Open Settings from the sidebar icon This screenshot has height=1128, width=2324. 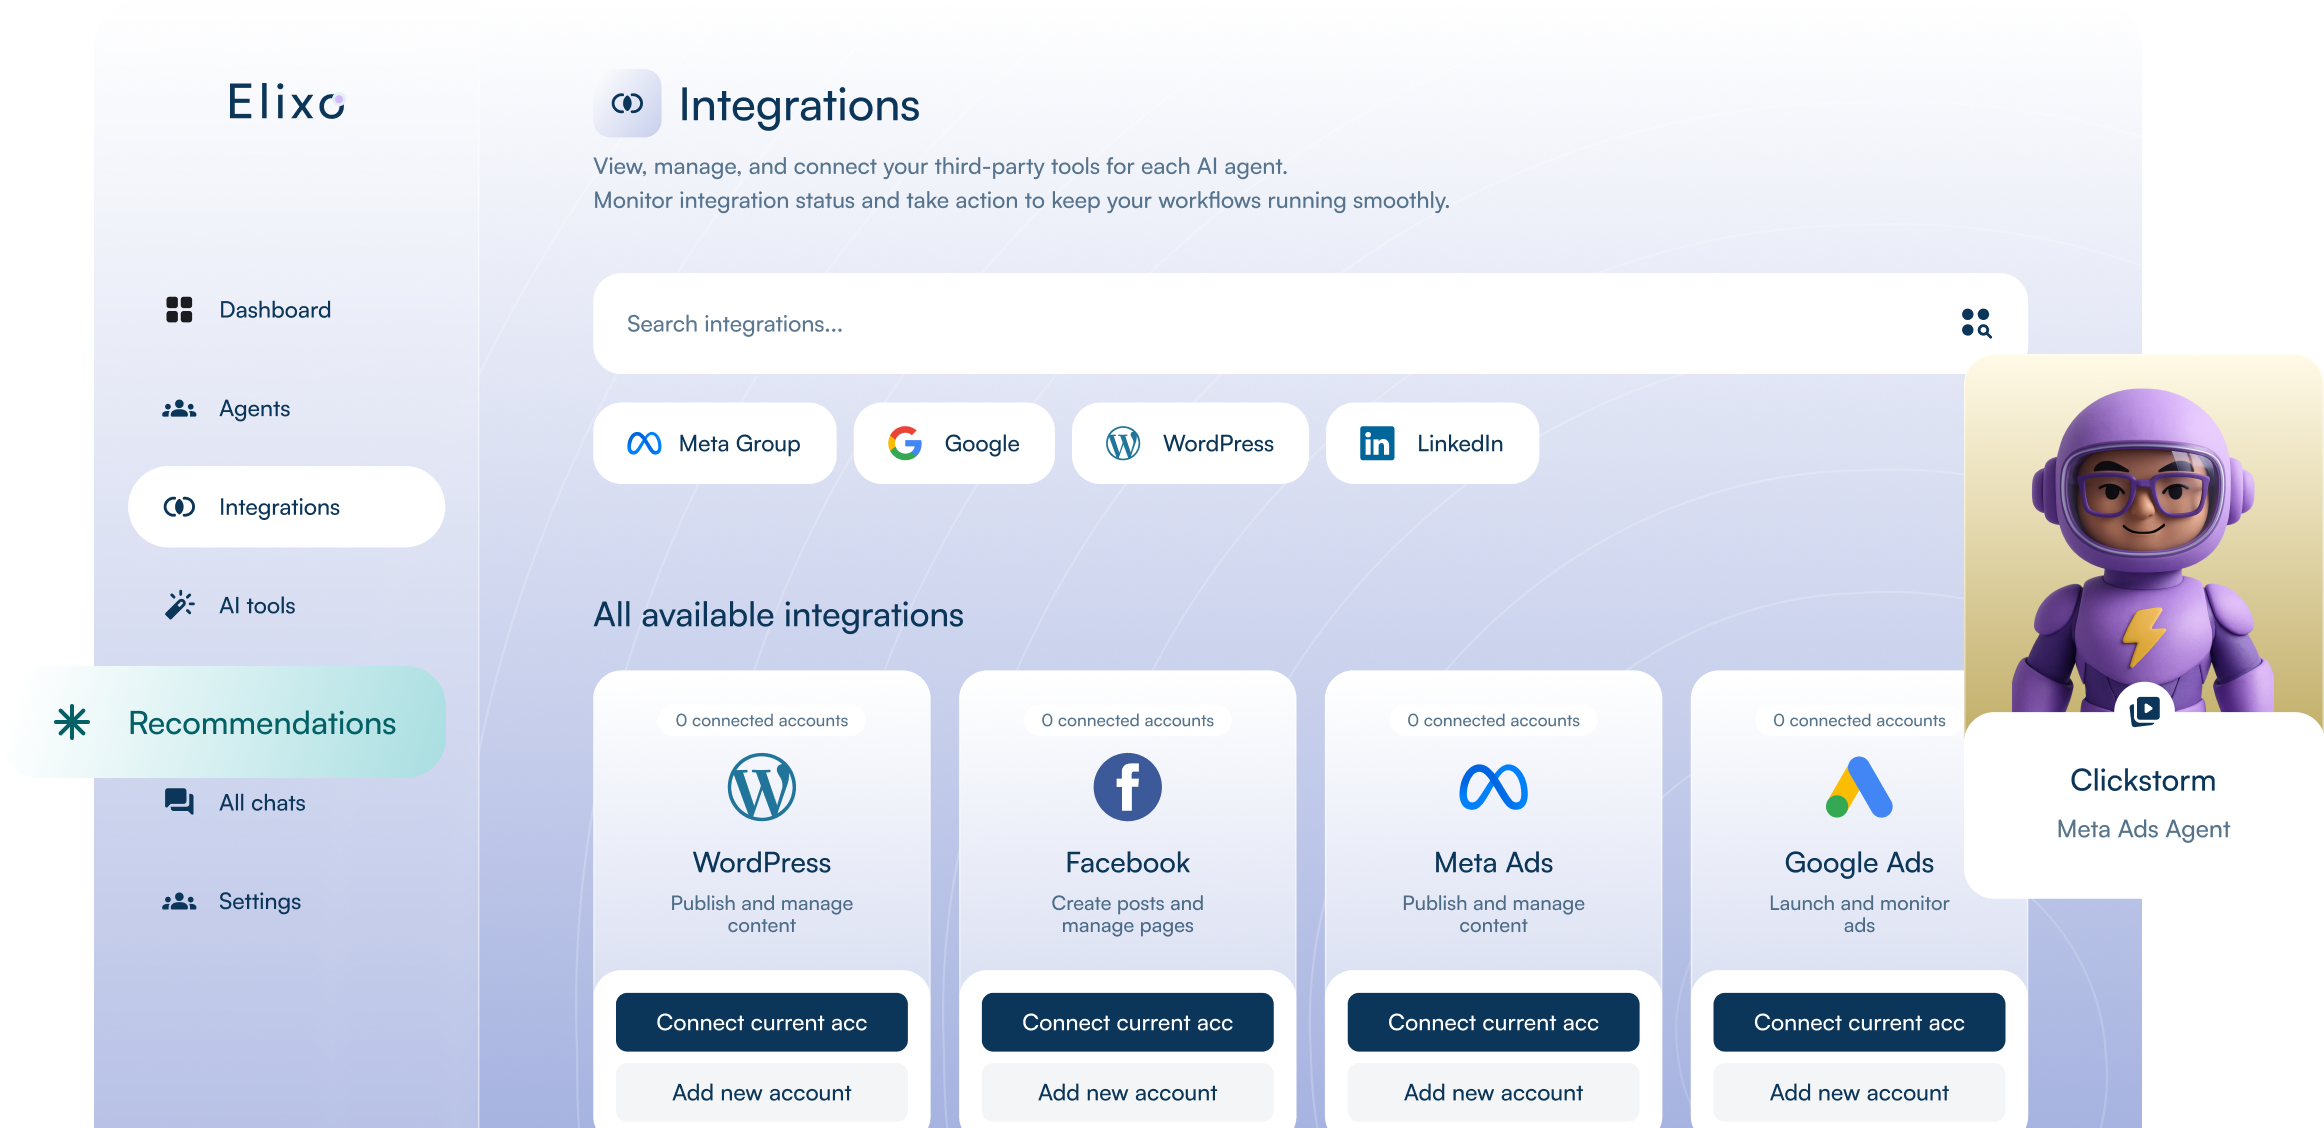click(x=178, y=901)
